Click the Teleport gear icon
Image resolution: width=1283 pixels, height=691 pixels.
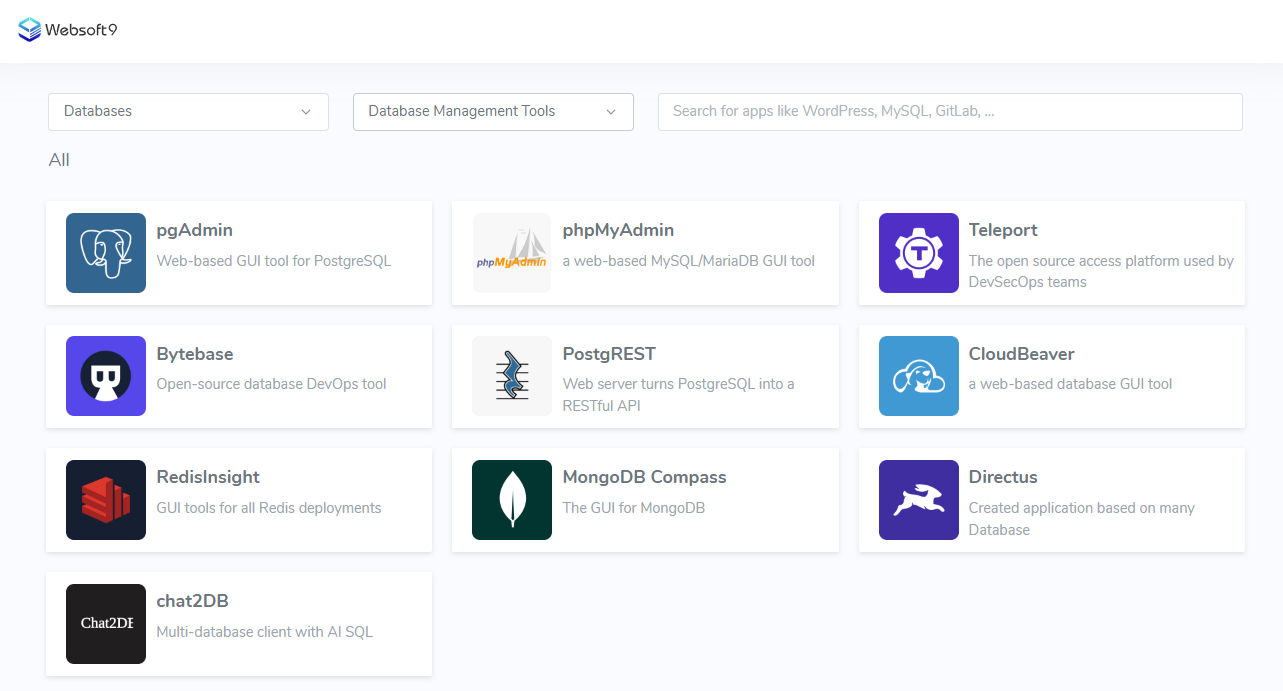[918, 253]
